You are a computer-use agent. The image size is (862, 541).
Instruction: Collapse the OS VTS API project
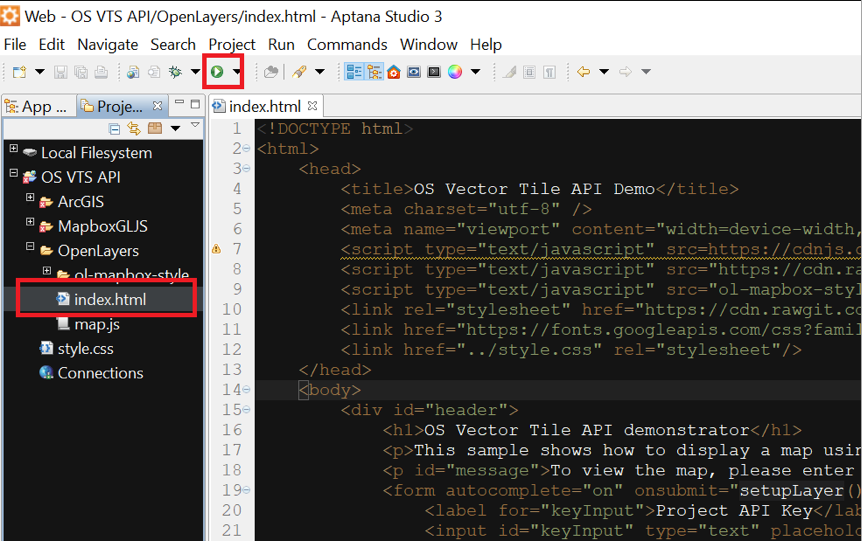pos(14,173)
